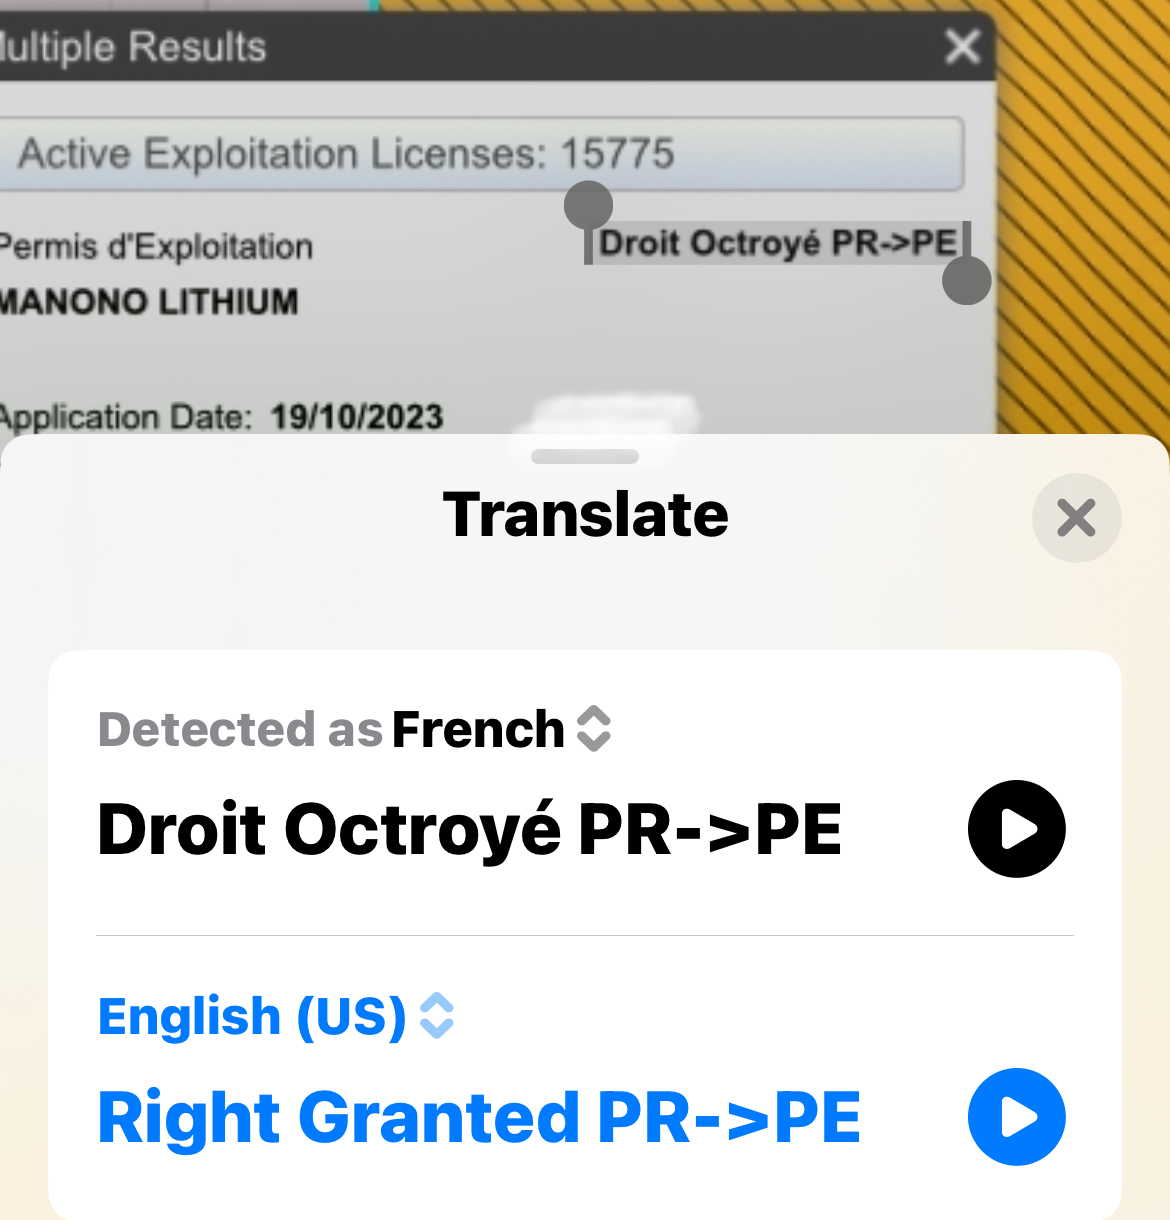Tap the source text Droit Octroyé PR->PE in sheet
Image resolution: width=1170 pixels, height=1220 pixels.
coord(470,830)
